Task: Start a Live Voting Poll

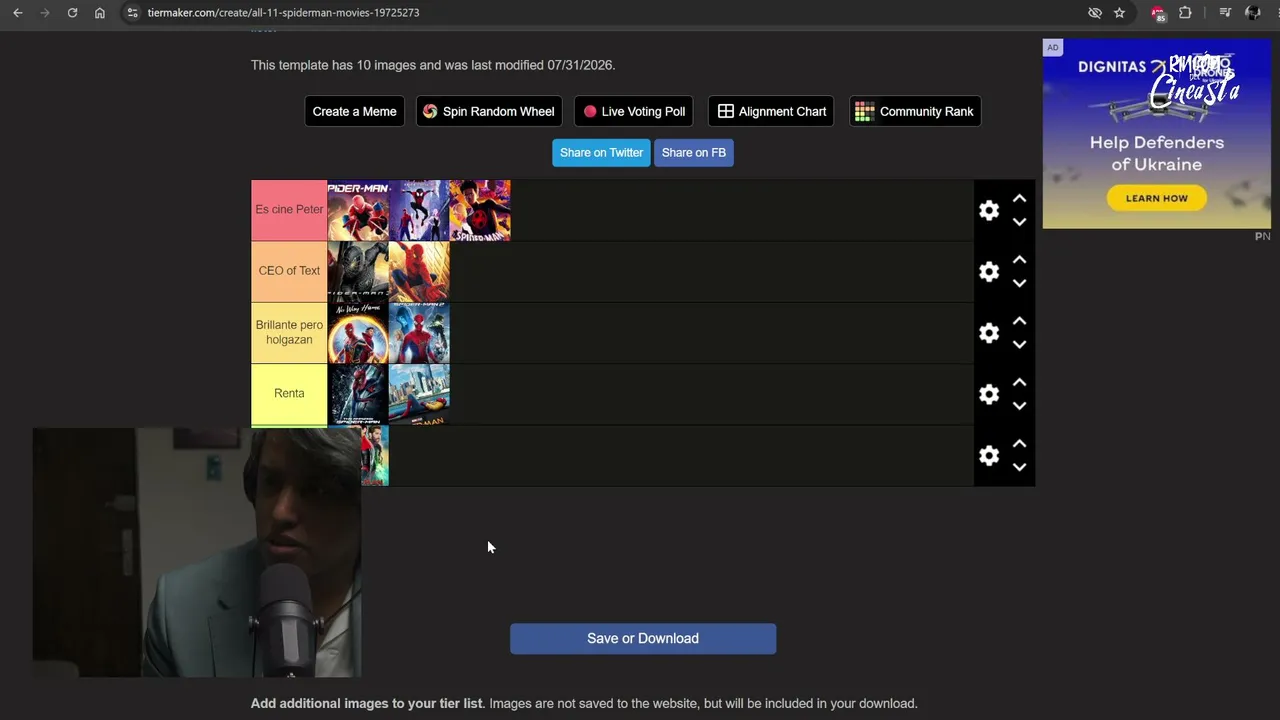Action: pos(634,111)
